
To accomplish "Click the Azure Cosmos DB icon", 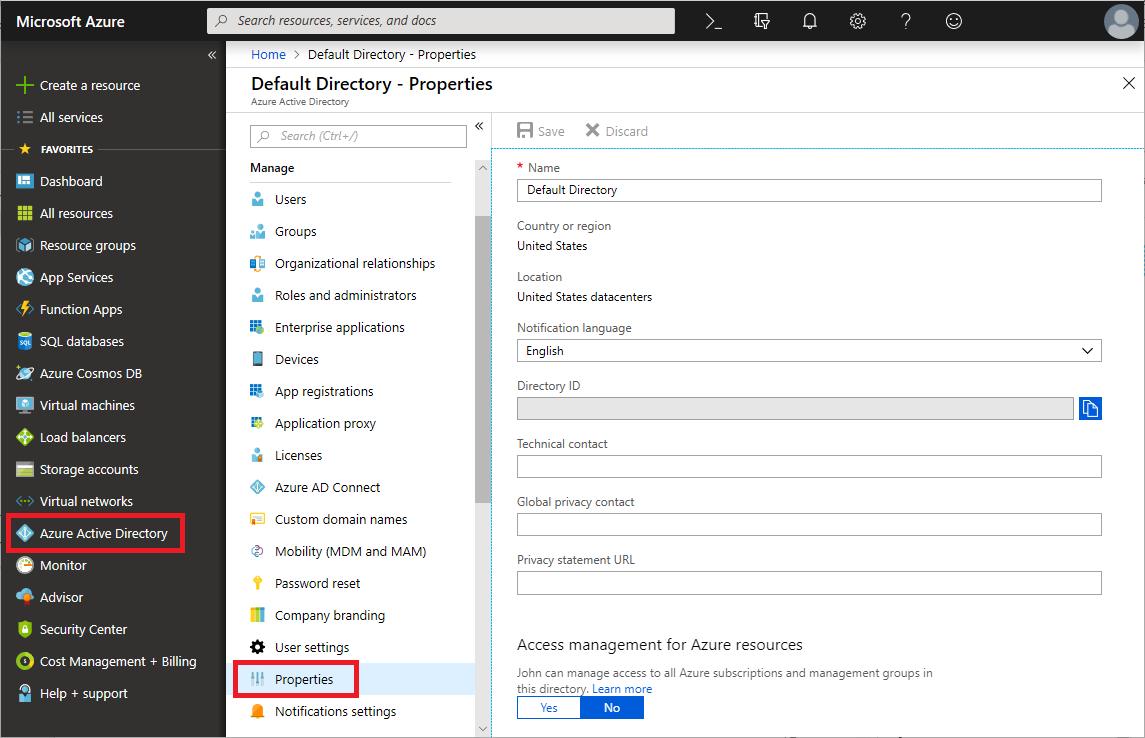I will tap(25, 373).
